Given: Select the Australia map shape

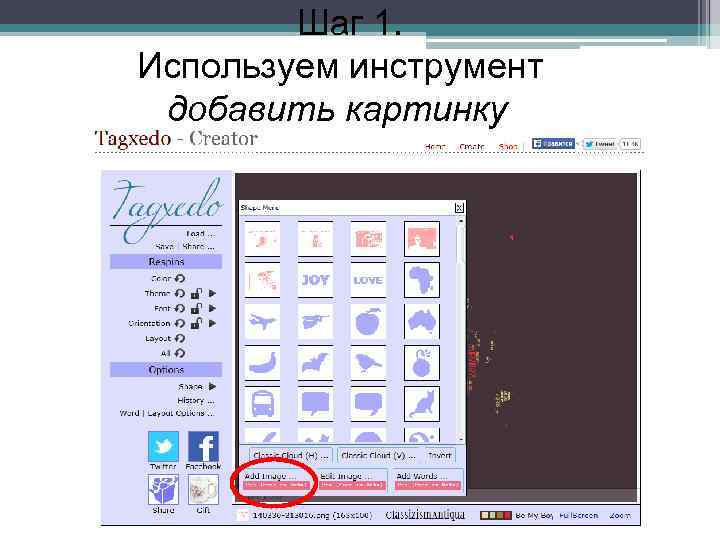Looking at the screenshot, I should pyautogui.click(x=422, y=321).
